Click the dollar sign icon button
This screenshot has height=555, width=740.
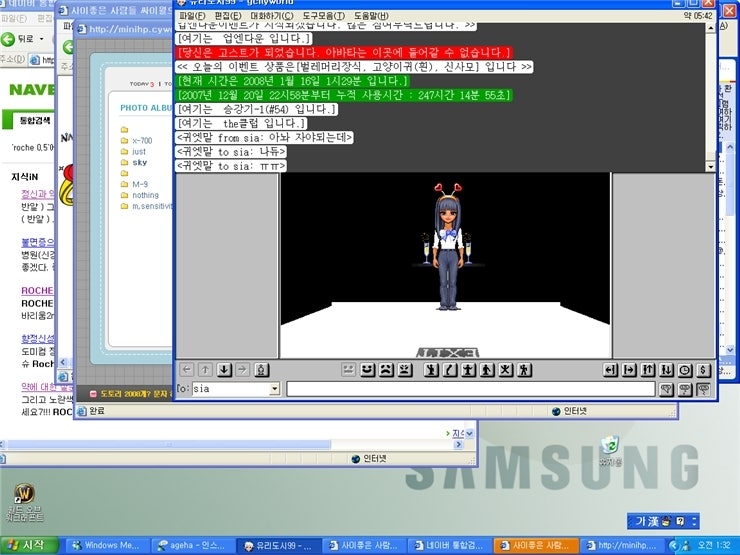point(703,370)
